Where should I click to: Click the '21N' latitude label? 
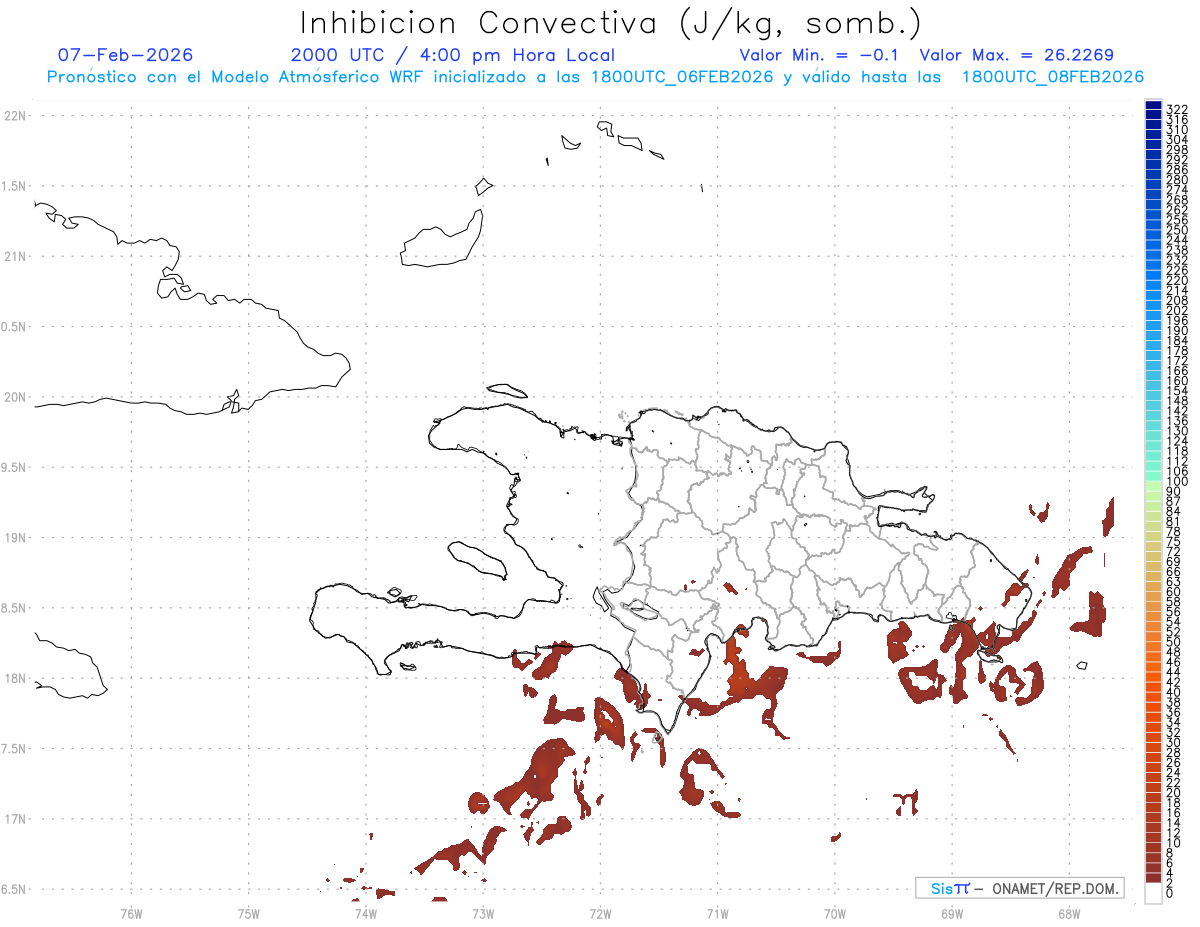tap(15, 257)
